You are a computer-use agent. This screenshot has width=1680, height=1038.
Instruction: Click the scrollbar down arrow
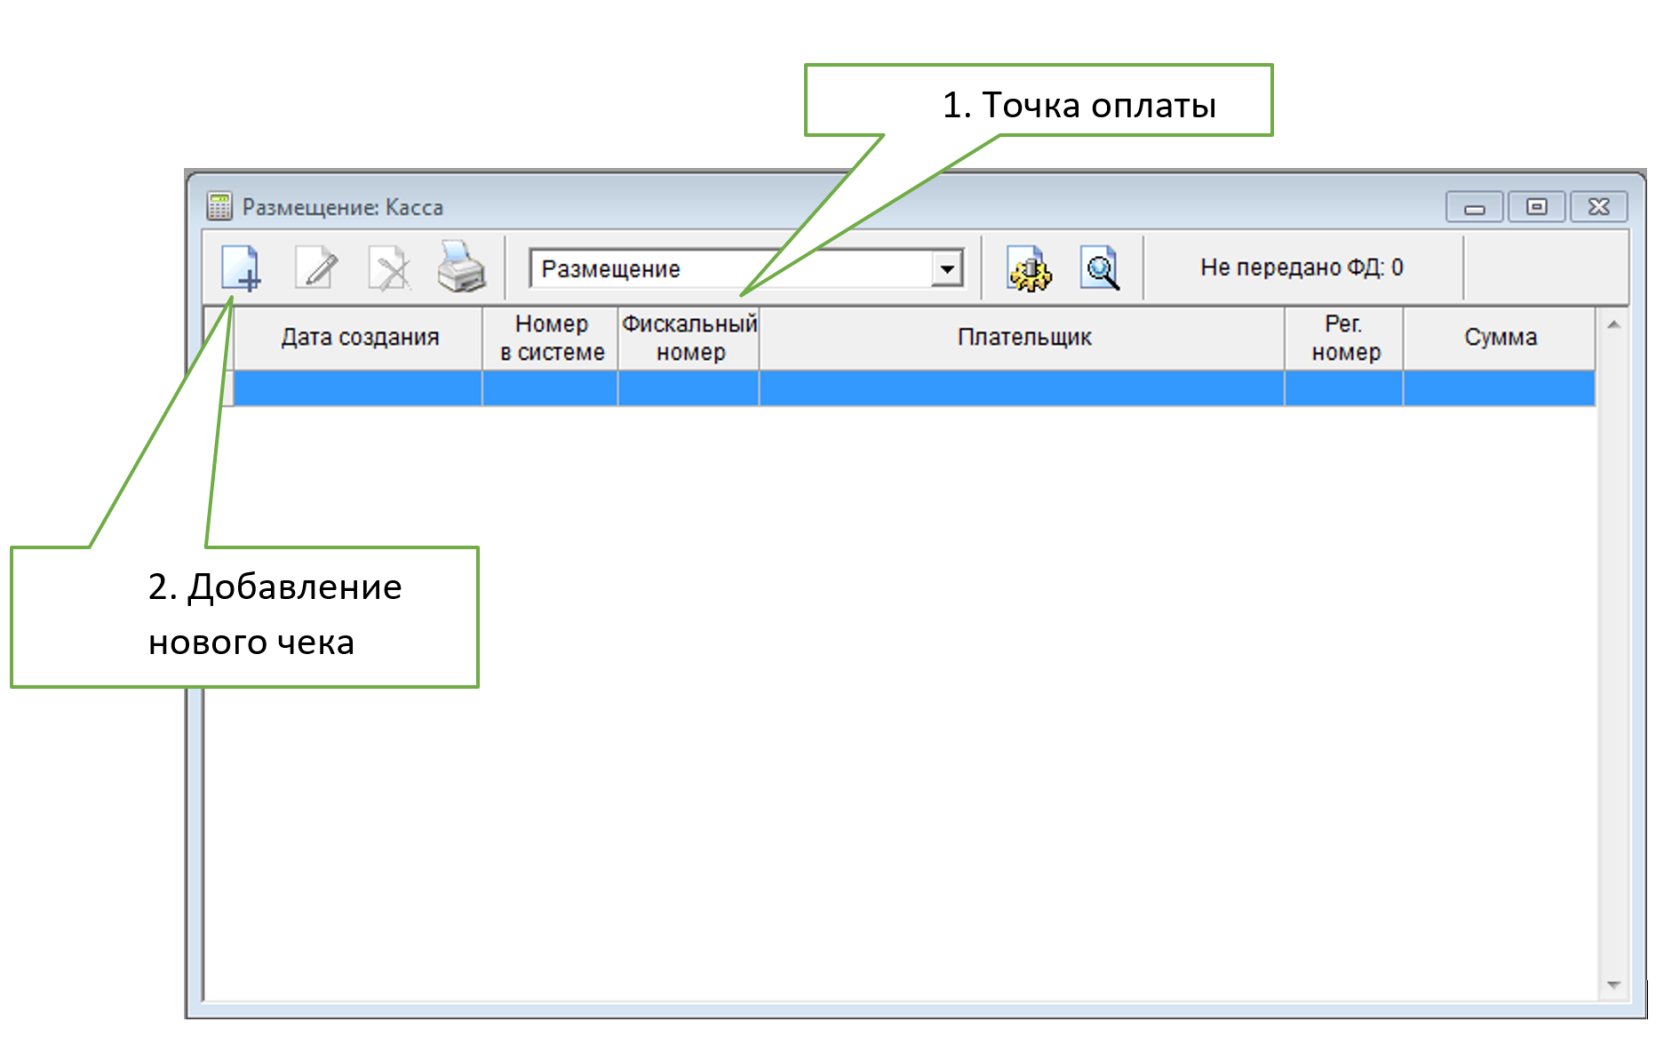pos(1614,983)
